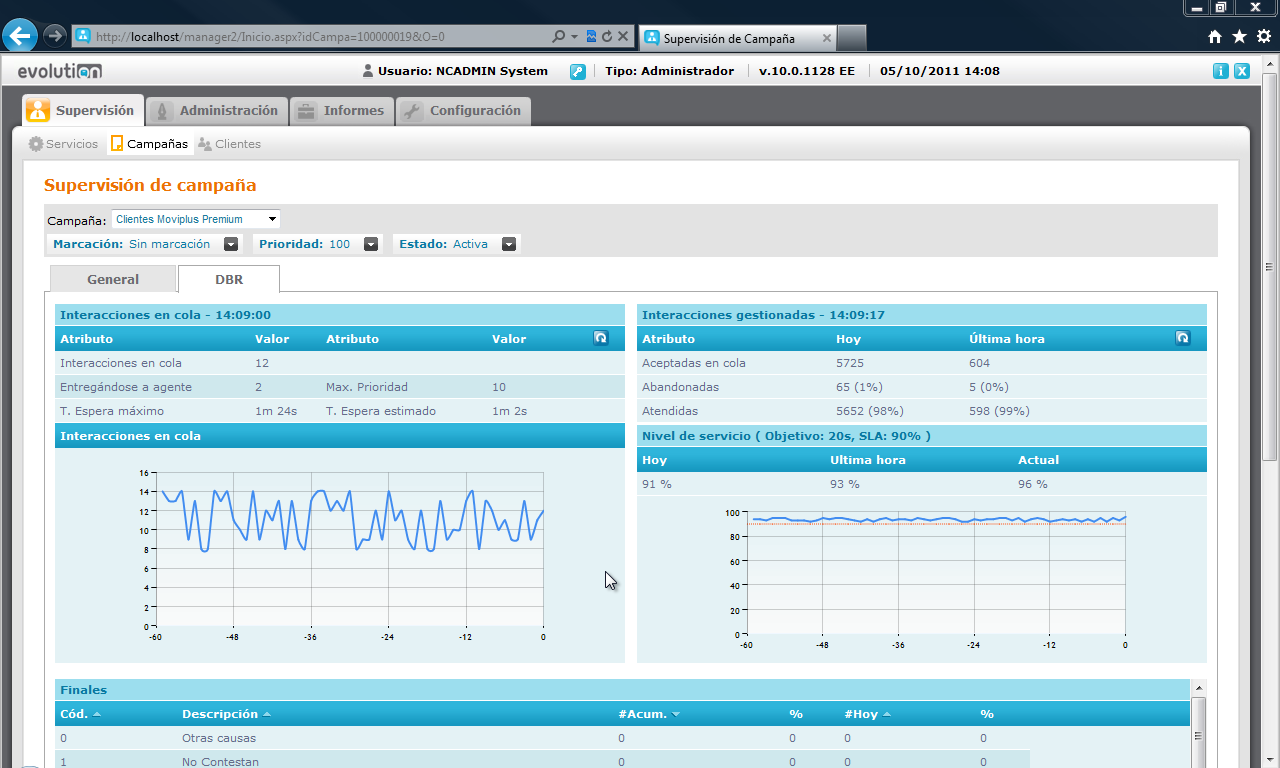
Task: Click 'Sin marcación' value text
Action: (x=169, y=244)
